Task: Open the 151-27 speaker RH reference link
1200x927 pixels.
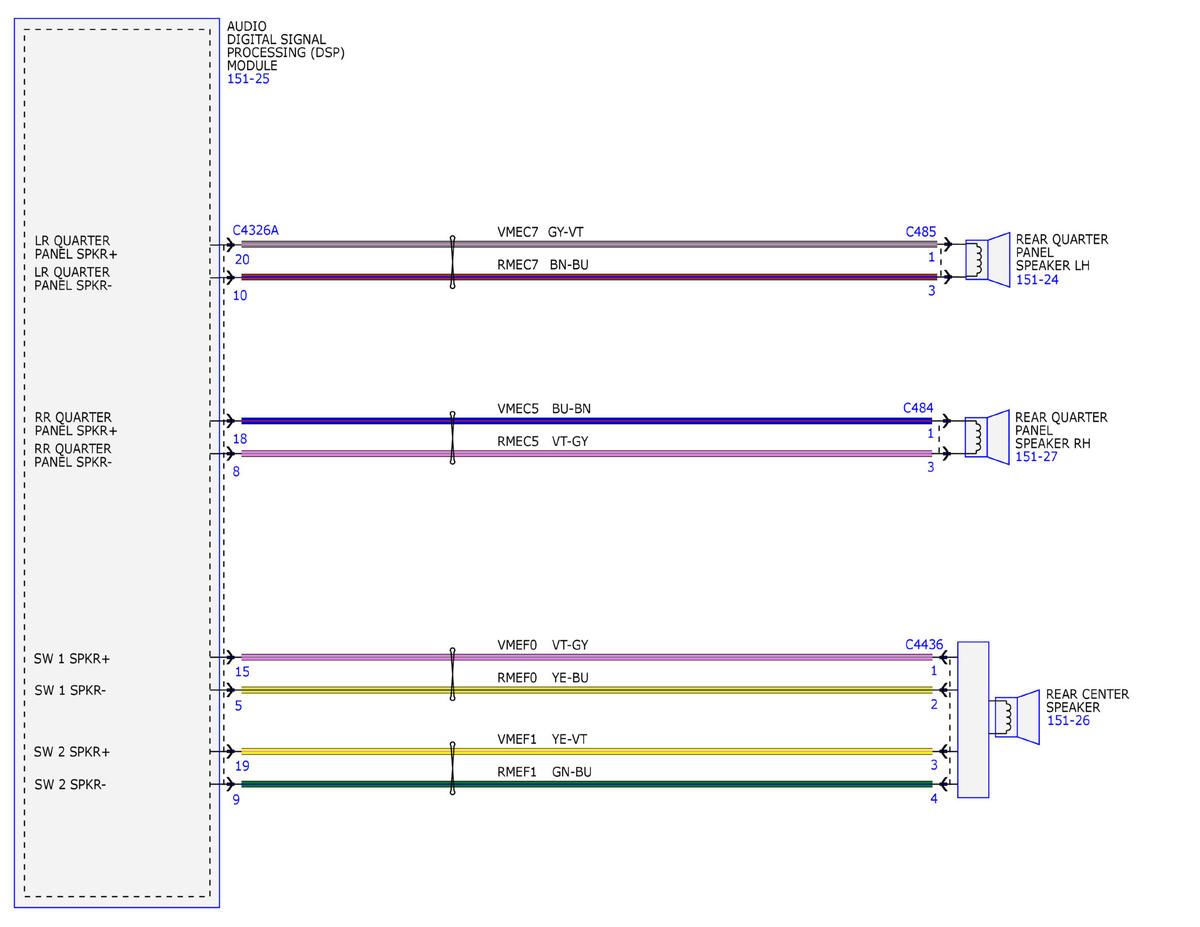Action: 1036,457
